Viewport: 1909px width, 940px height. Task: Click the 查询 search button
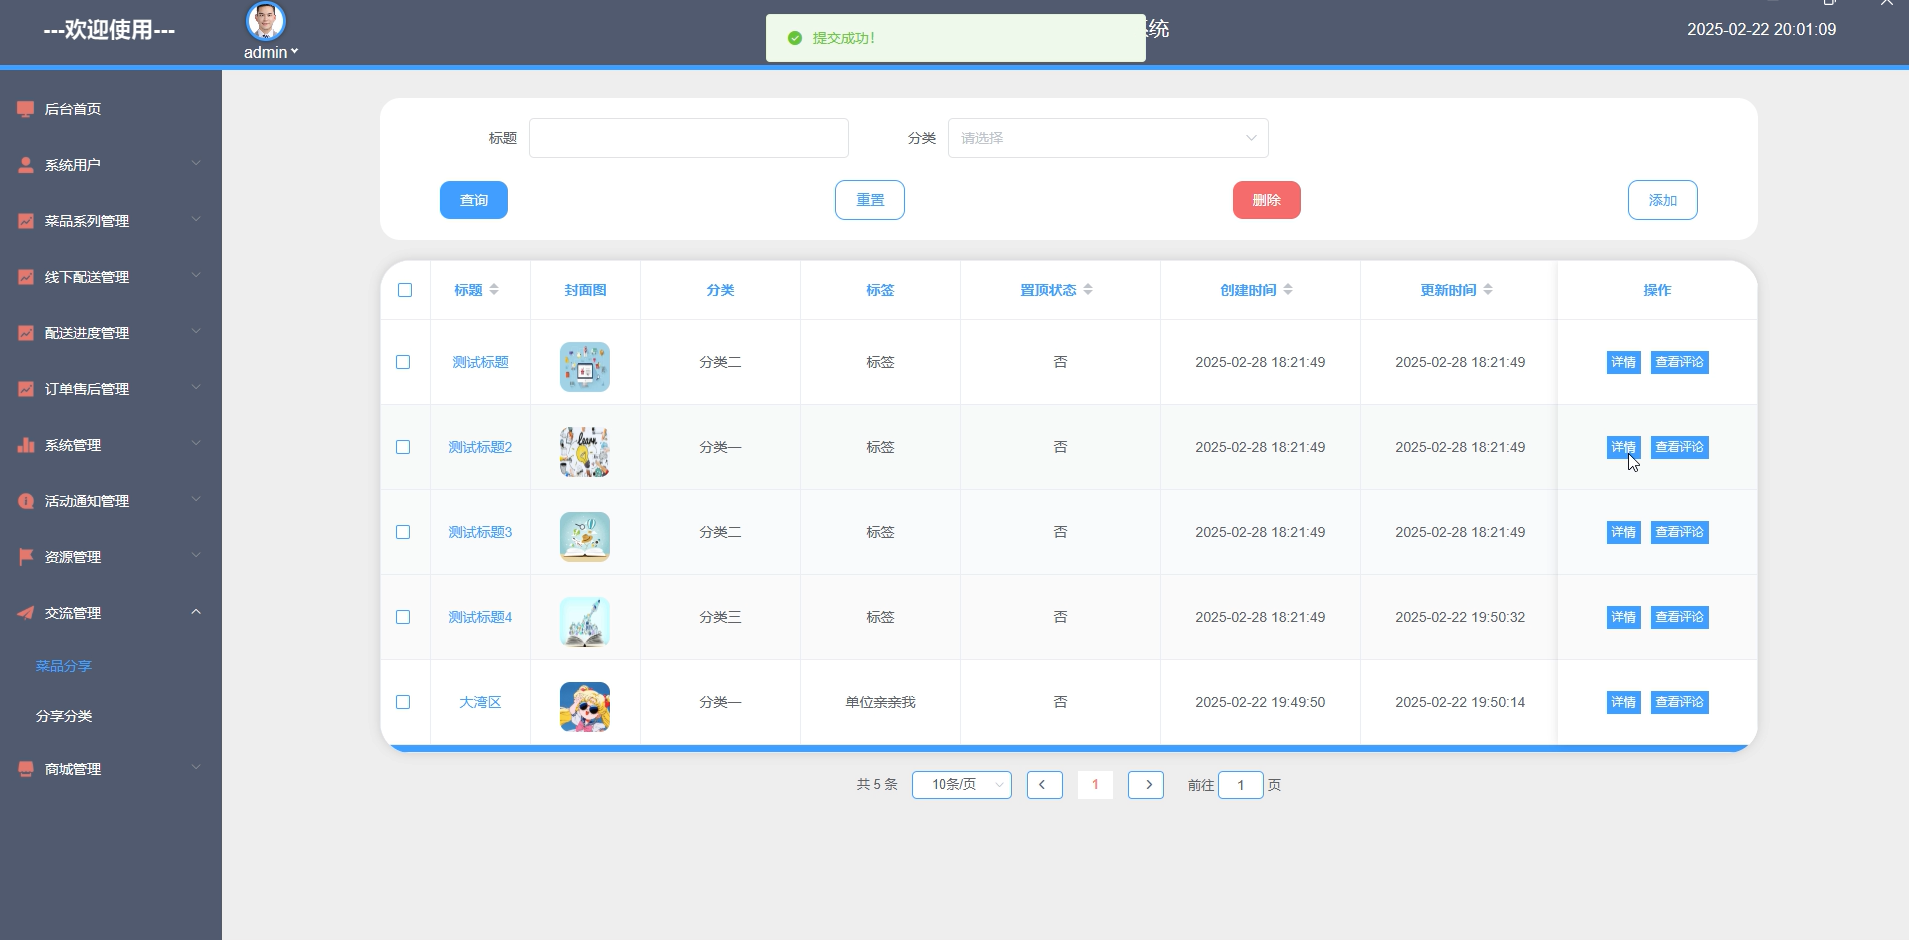[x=474, y=200]
